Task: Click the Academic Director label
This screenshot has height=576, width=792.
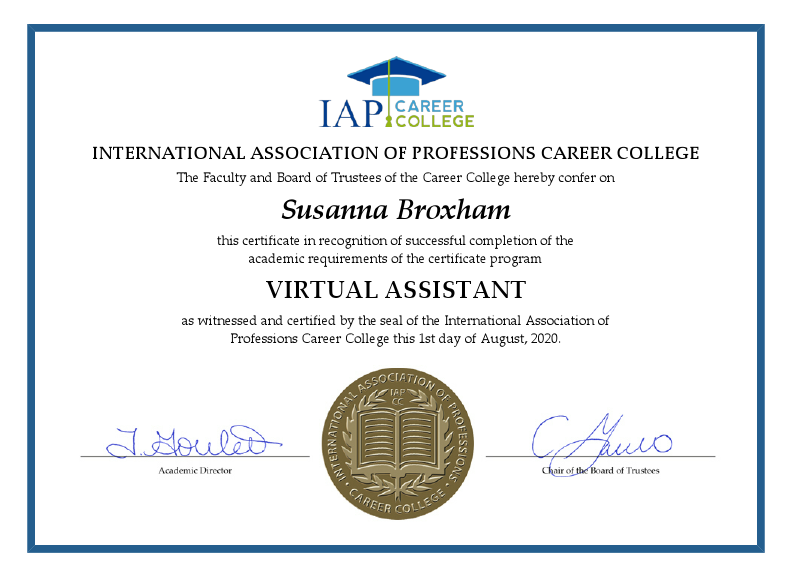Action: coord(195,470)
